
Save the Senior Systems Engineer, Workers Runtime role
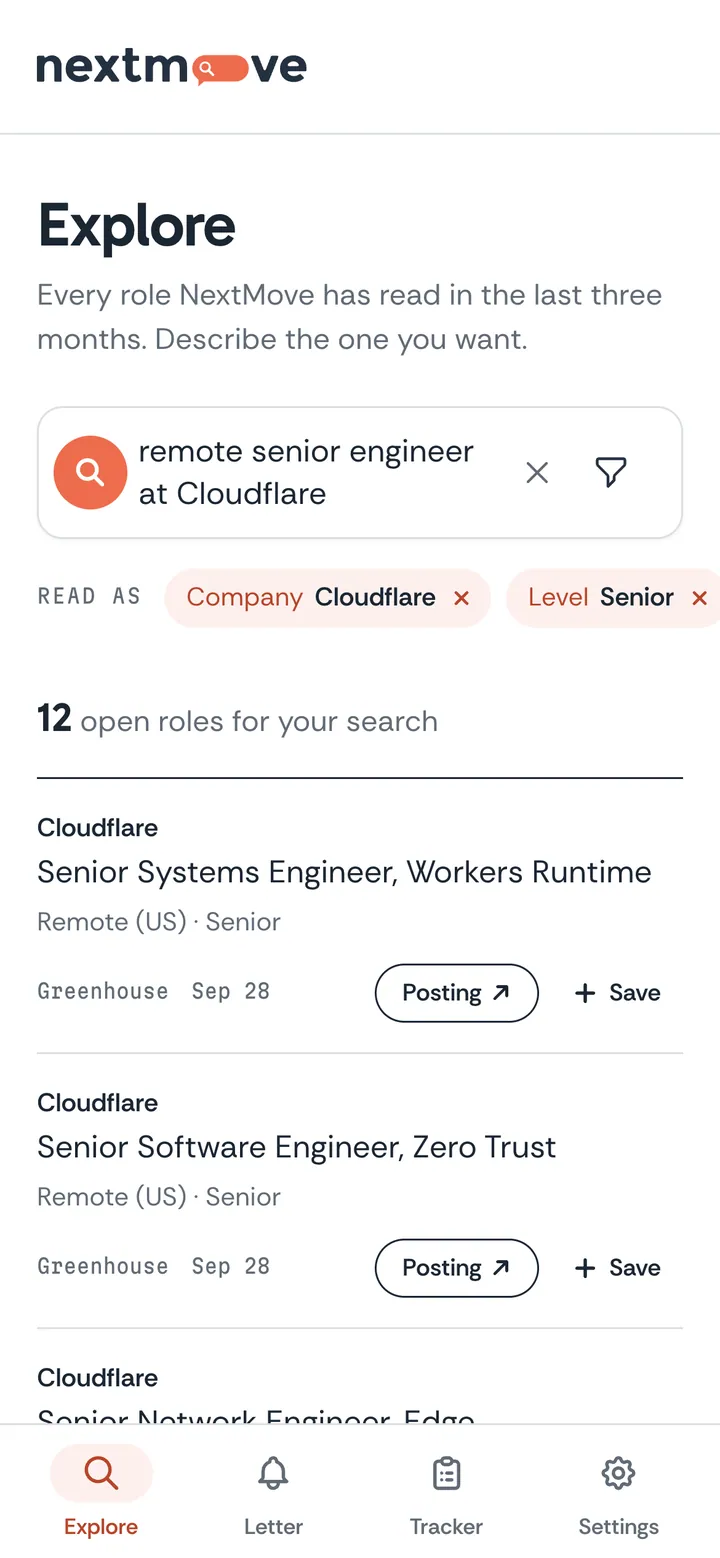618,993
